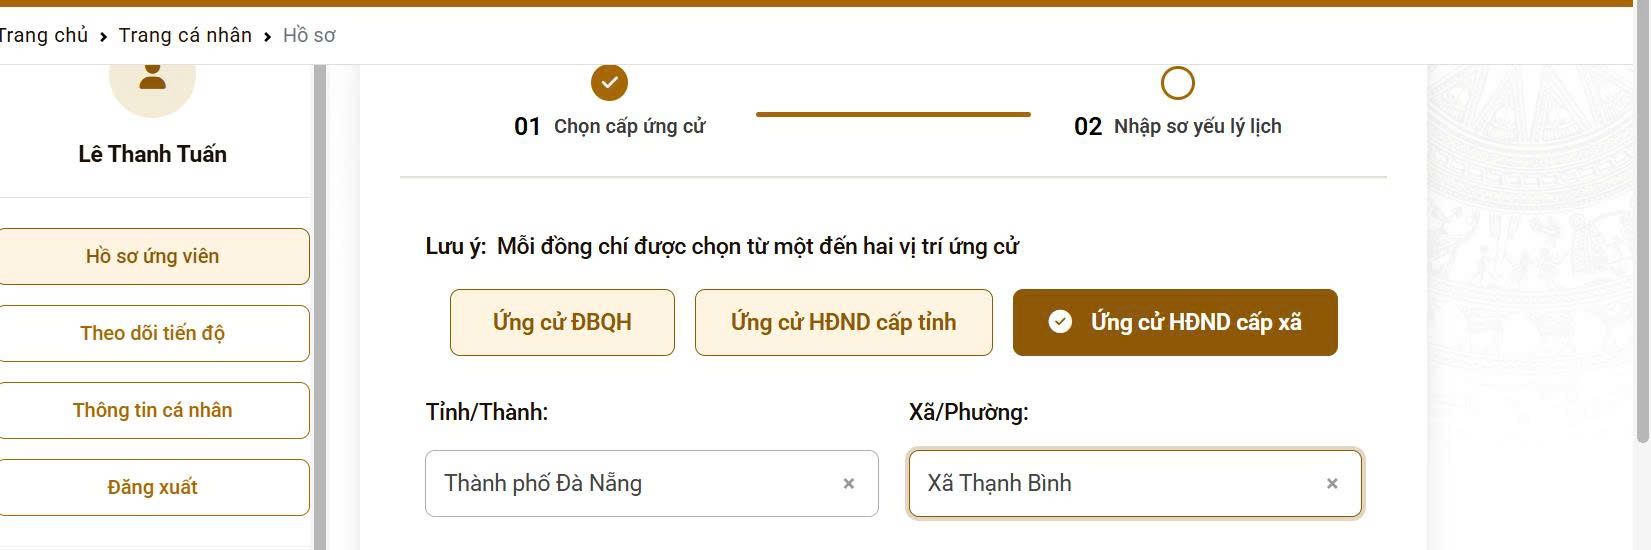
Task: Open Trang cá nhân breadcrumb link
Action: pyautogui.click(x=185, y=35)
